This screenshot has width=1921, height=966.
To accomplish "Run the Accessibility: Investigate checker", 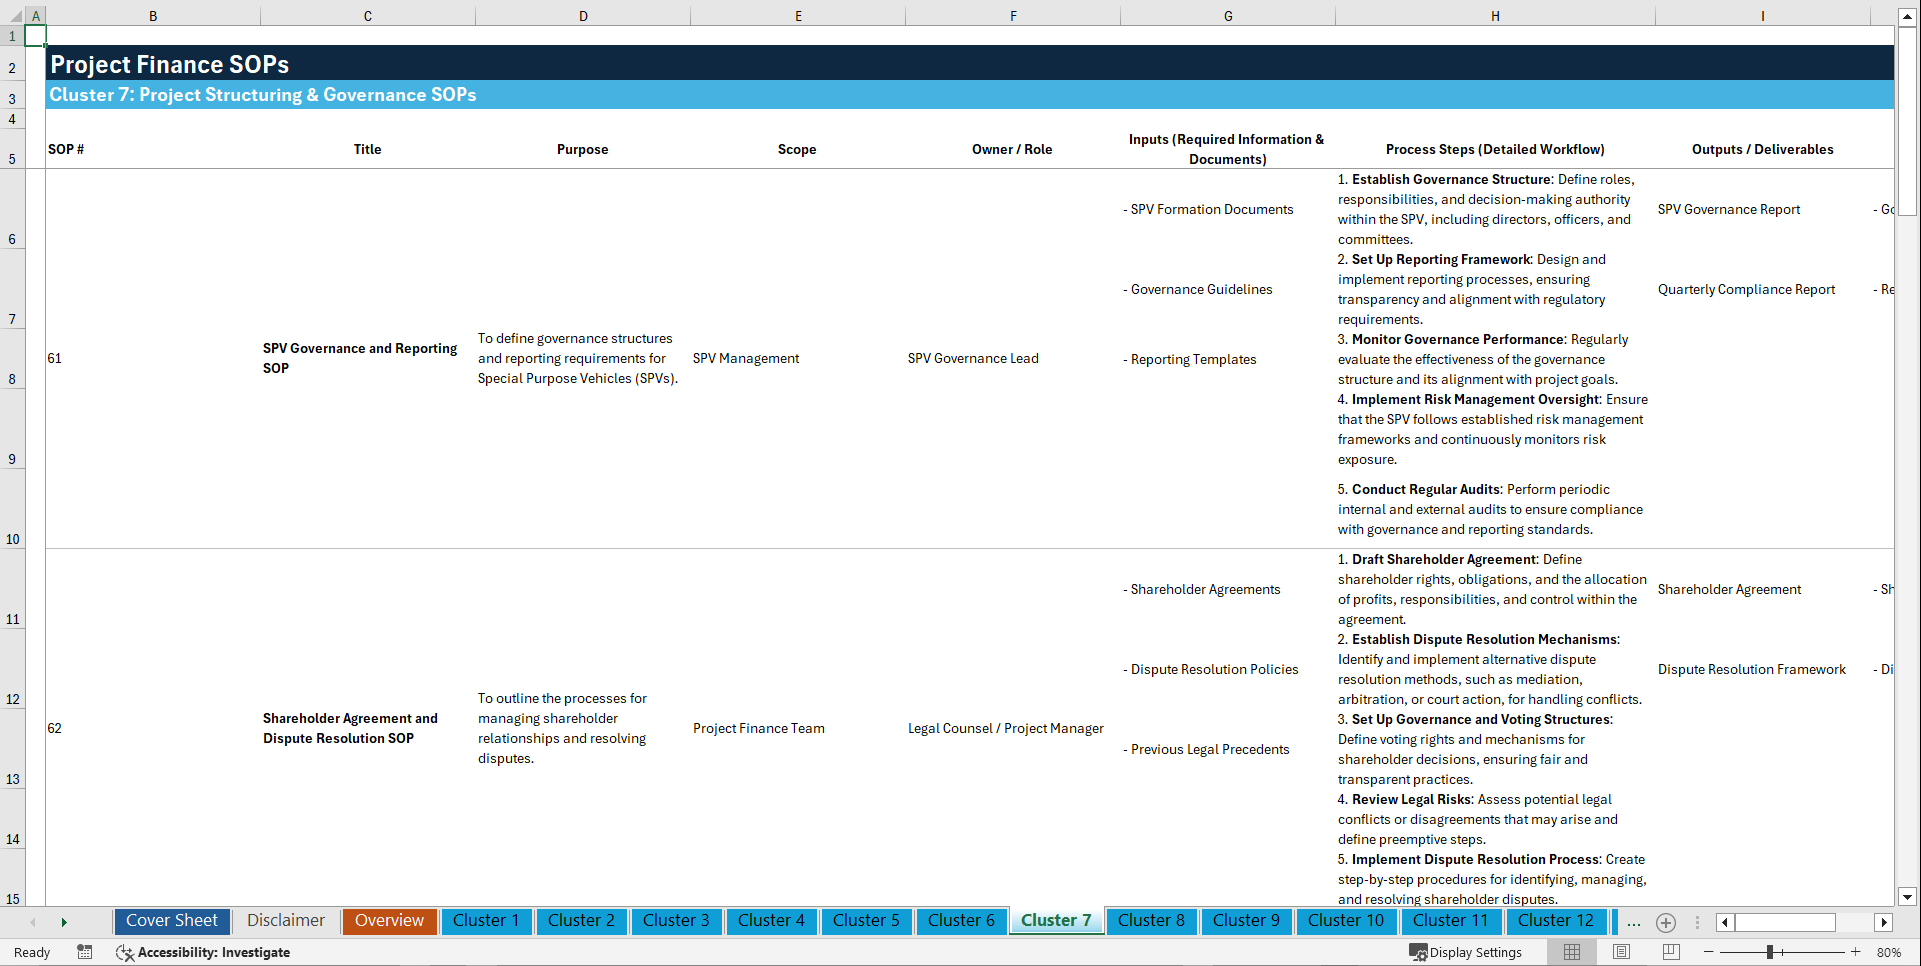I will (204, 952).
